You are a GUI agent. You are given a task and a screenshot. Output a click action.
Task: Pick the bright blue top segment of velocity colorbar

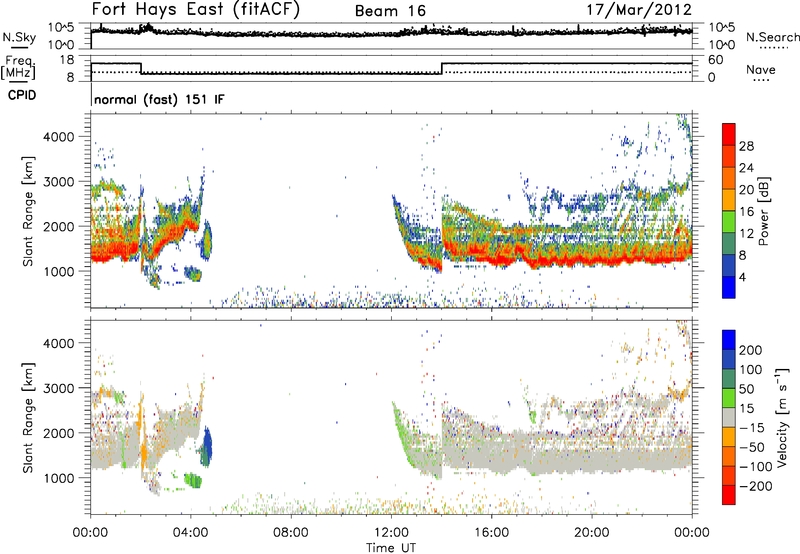click(x=729, y=340)
